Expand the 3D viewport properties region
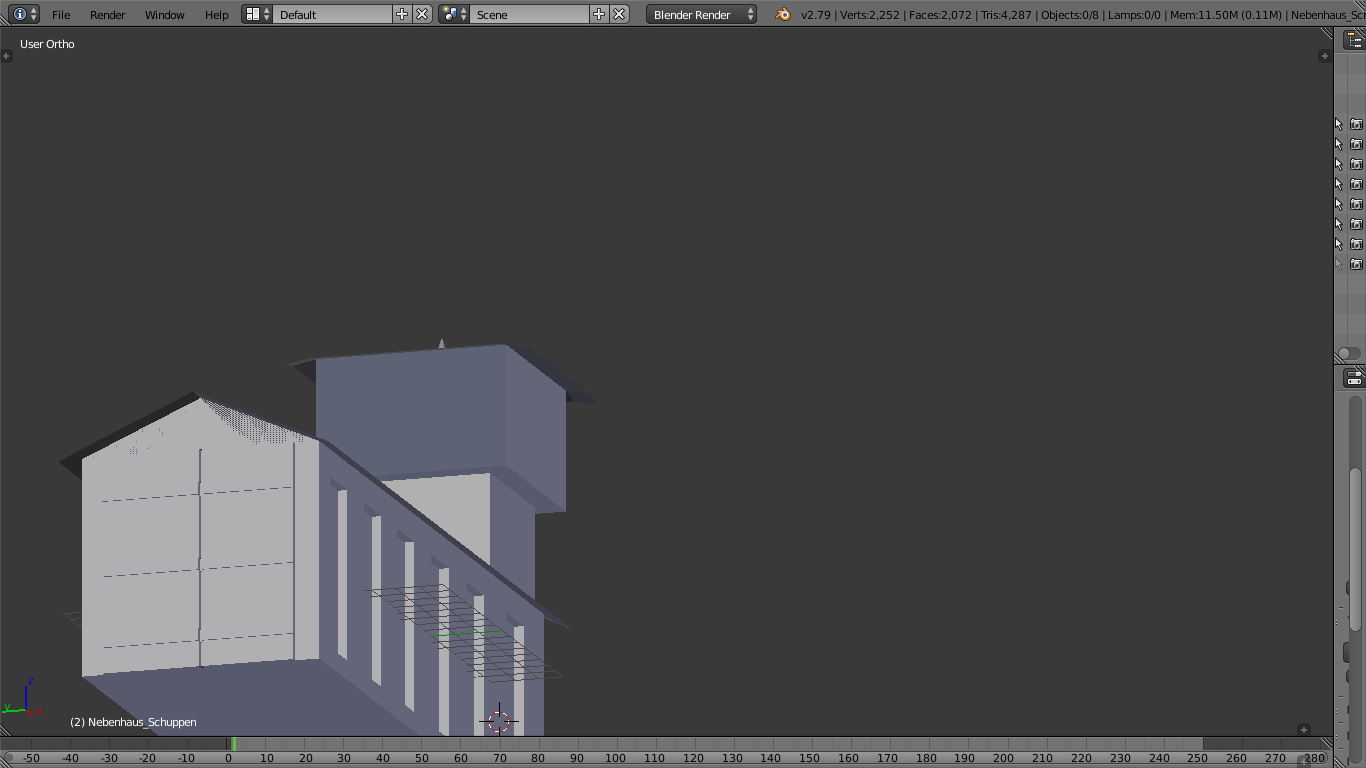 pos(1325,56)
